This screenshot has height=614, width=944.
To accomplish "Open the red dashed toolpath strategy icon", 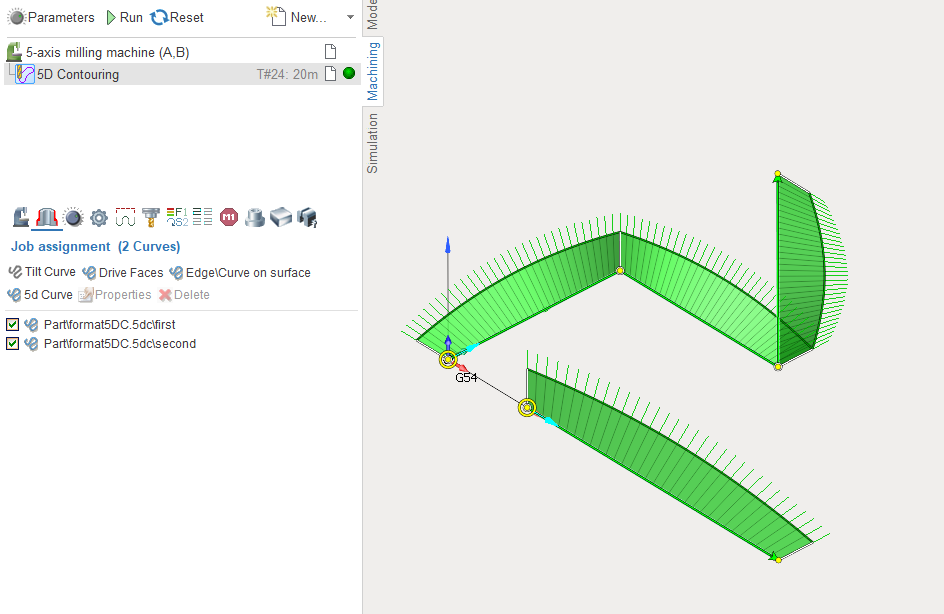I will coord(125,217).
